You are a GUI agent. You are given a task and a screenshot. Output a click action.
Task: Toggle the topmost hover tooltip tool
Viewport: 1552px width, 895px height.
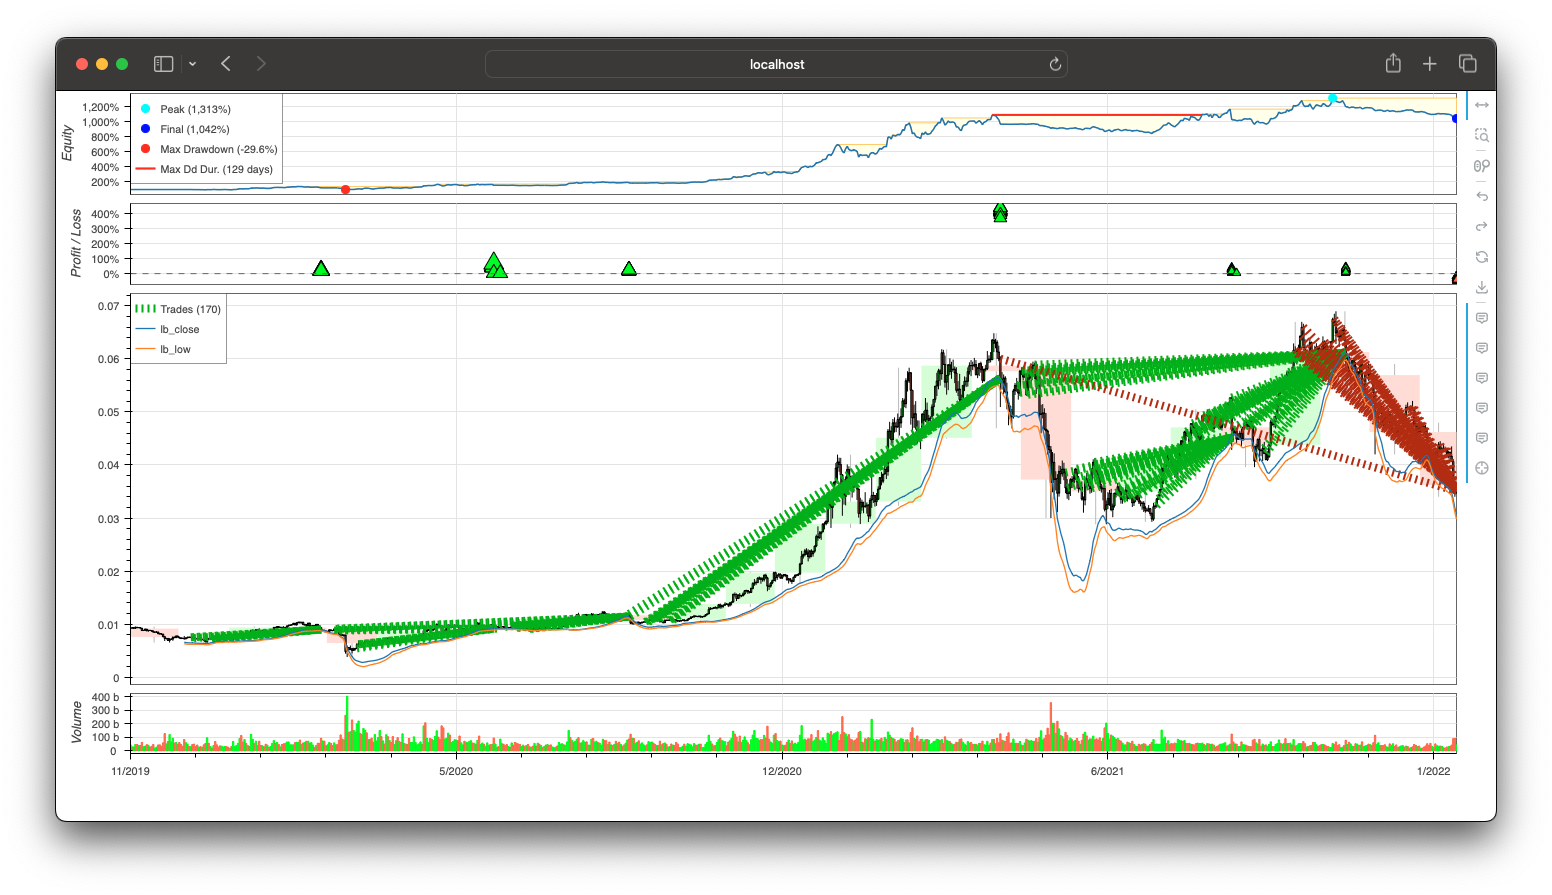(x=1482, y=318)
